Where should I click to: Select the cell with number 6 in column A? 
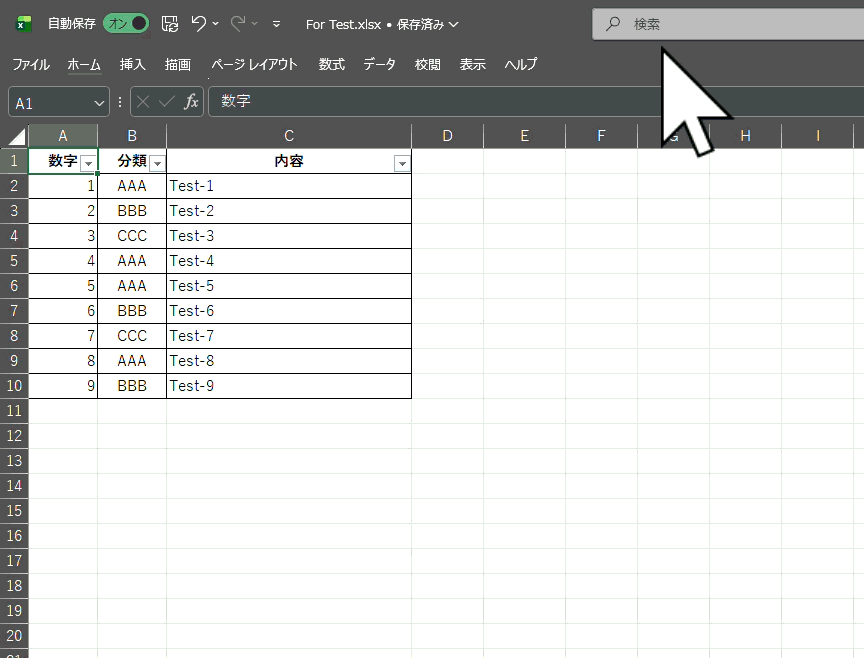(63, 311)
